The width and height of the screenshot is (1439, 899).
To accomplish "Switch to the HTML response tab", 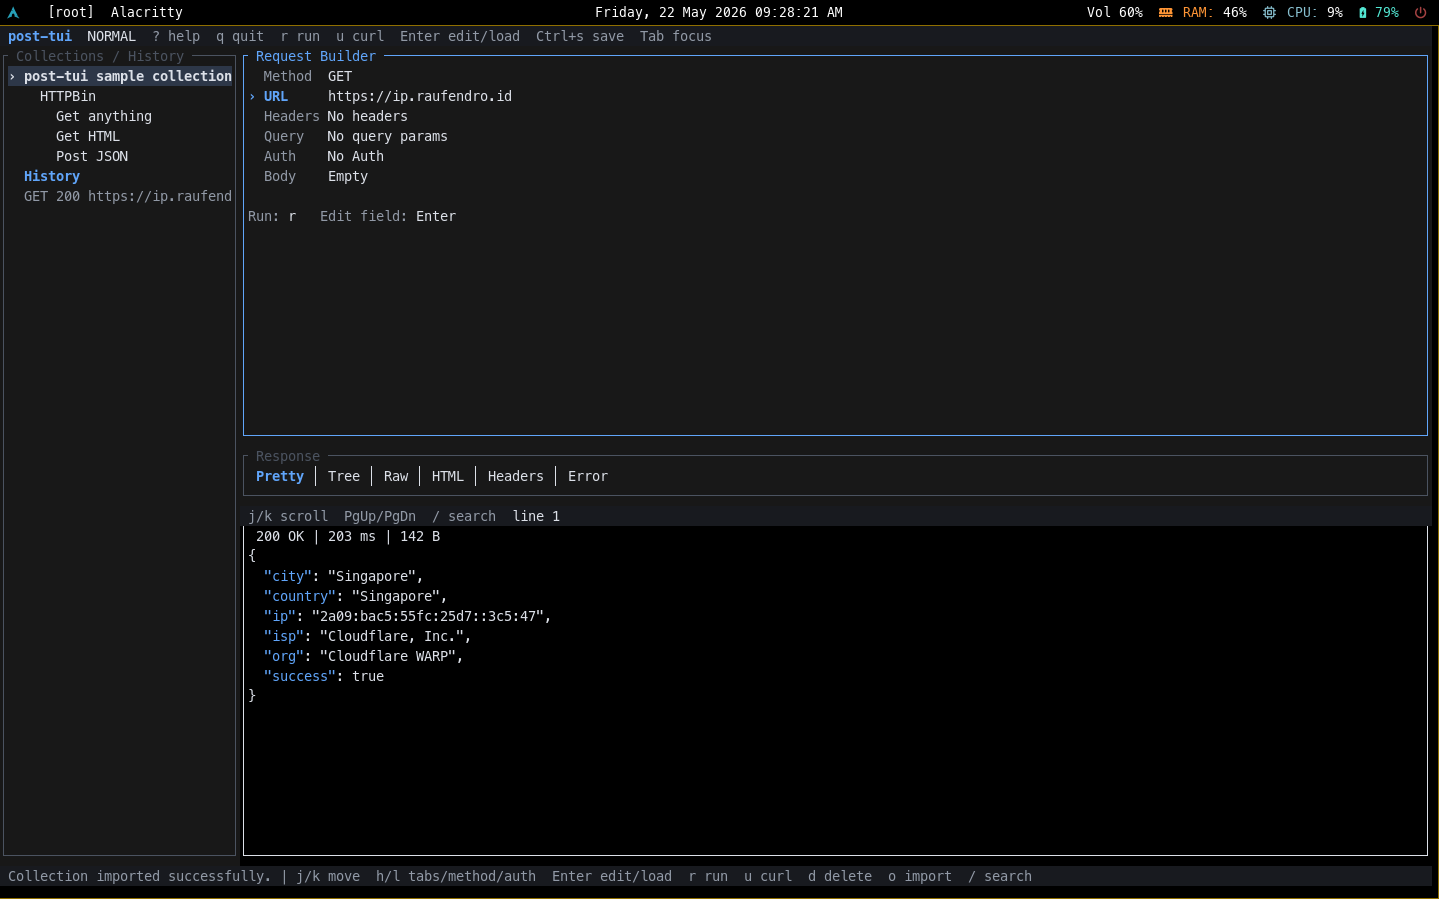I will 448,477.
